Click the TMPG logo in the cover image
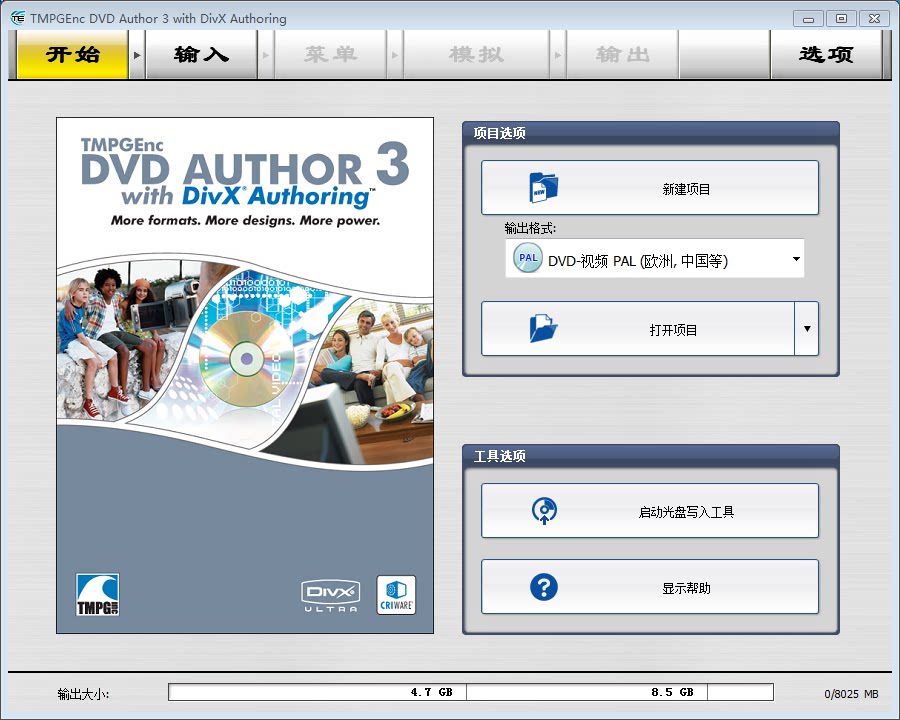The width and height of the screenshot is (900, 720). 97,595
